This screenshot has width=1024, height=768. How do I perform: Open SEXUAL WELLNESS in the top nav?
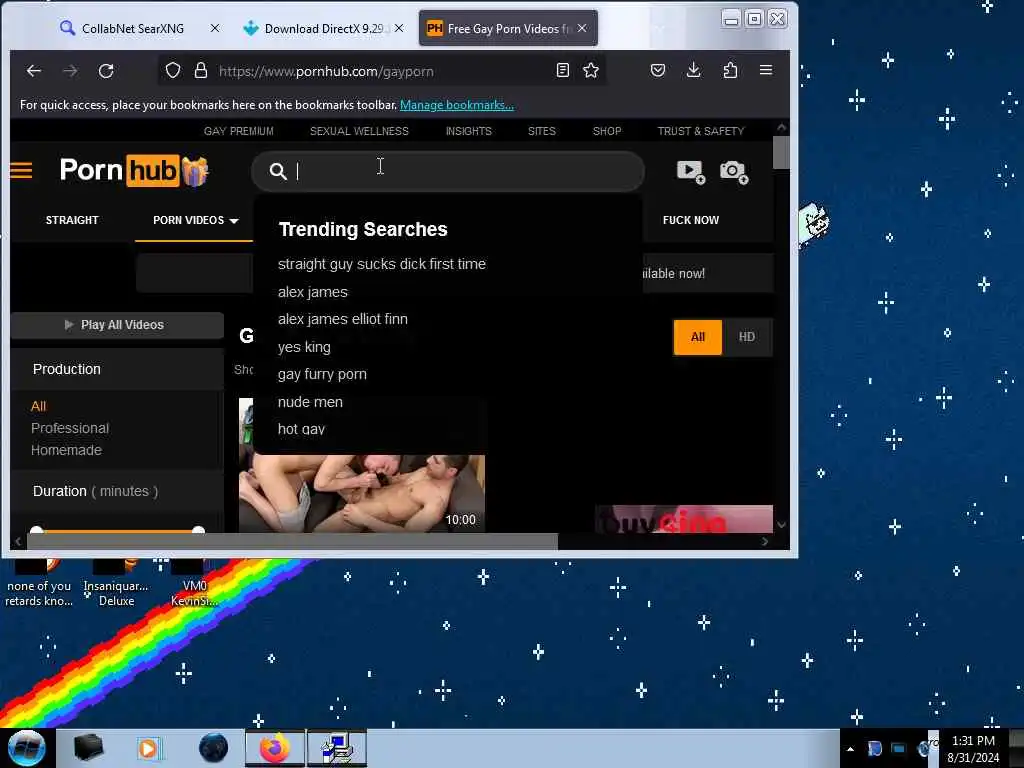click(x=359, y=131)
